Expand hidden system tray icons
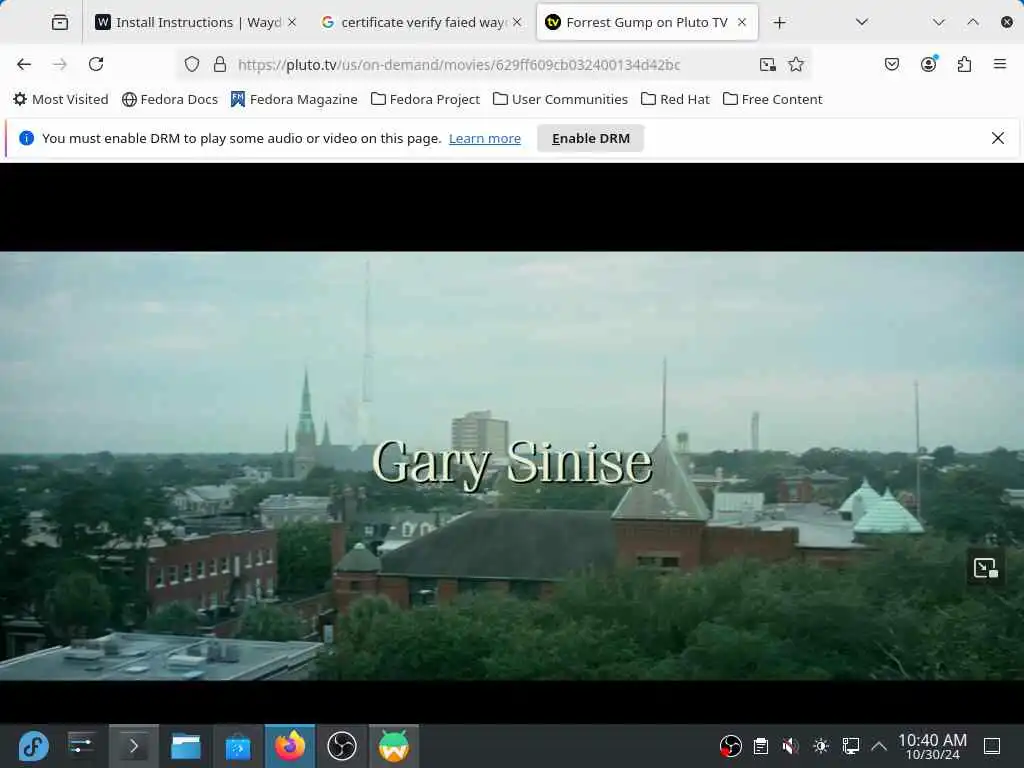The height and width of the screenshot is (768, 1024). tap(879, 746)
